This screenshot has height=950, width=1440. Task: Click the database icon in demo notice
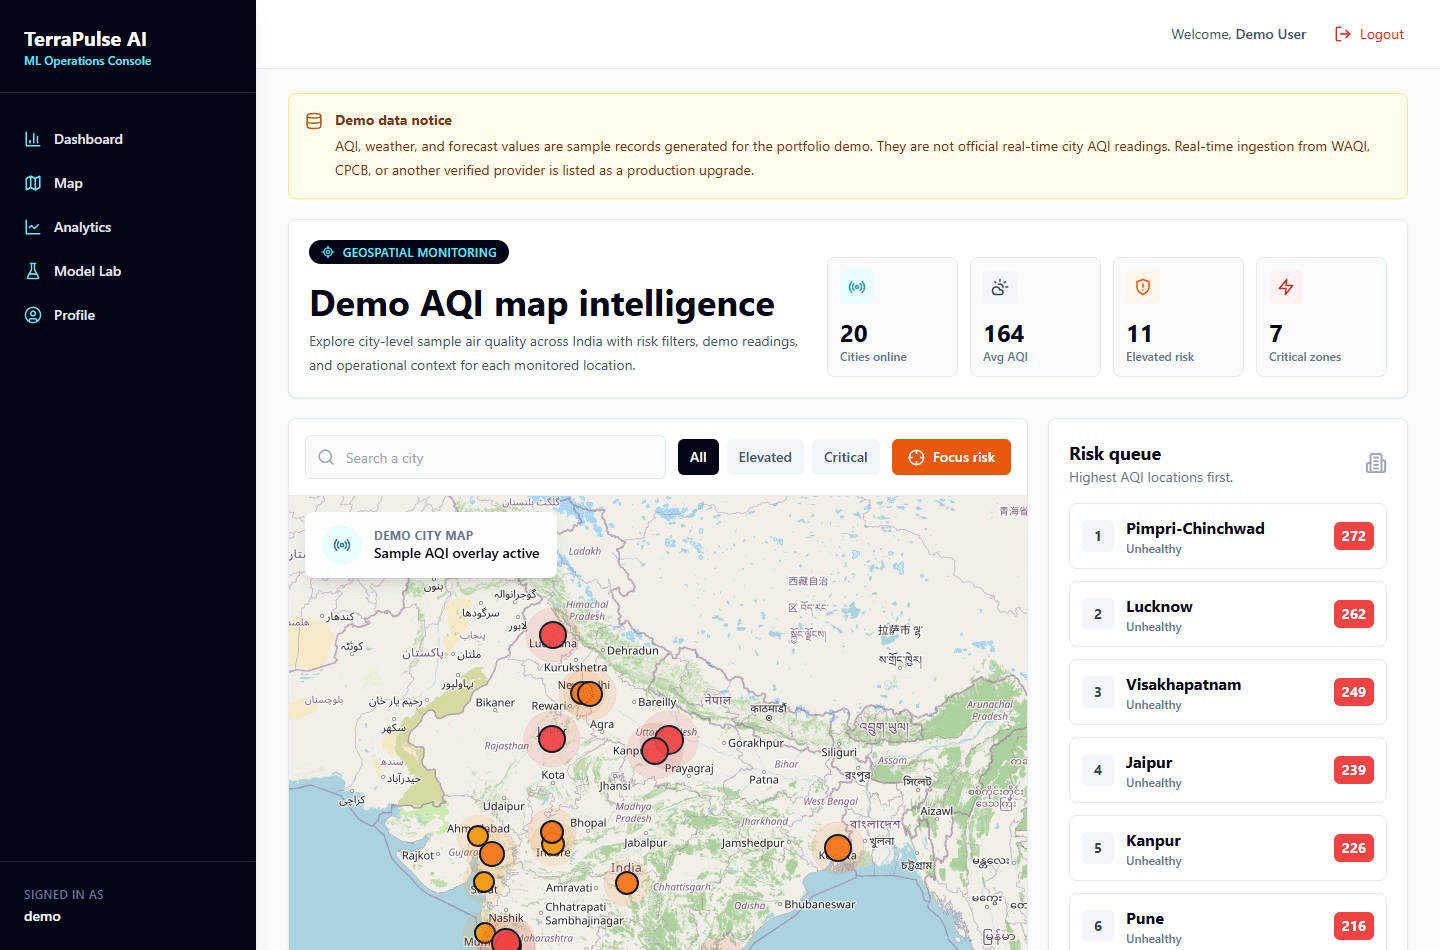(314, 121)
